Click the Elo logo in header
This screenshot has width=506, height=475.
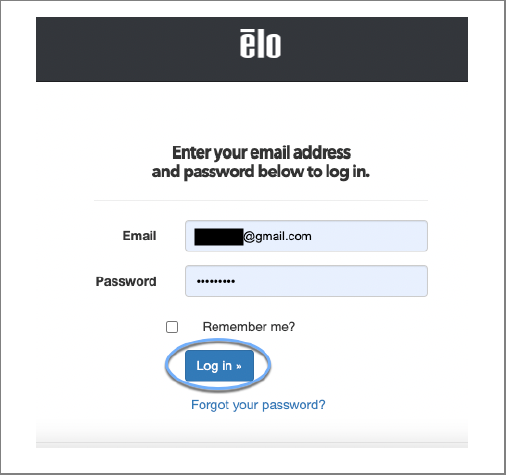[260, 44]
